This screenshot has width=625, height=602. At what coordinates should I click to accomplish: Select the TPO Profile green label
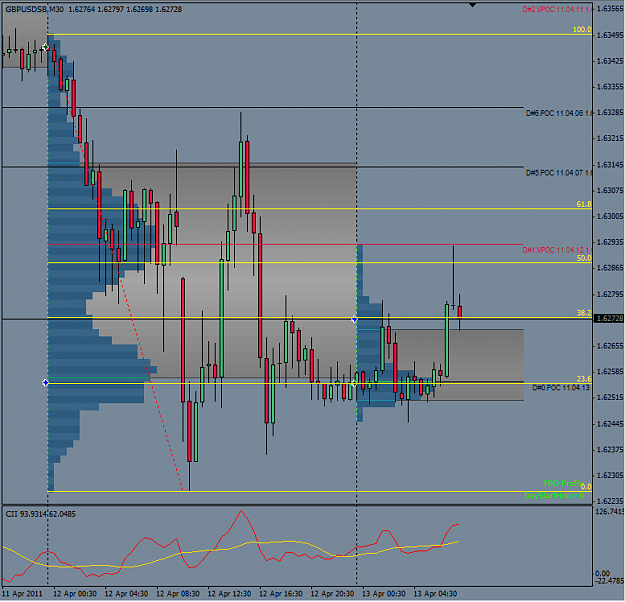[x=563, y=484]
